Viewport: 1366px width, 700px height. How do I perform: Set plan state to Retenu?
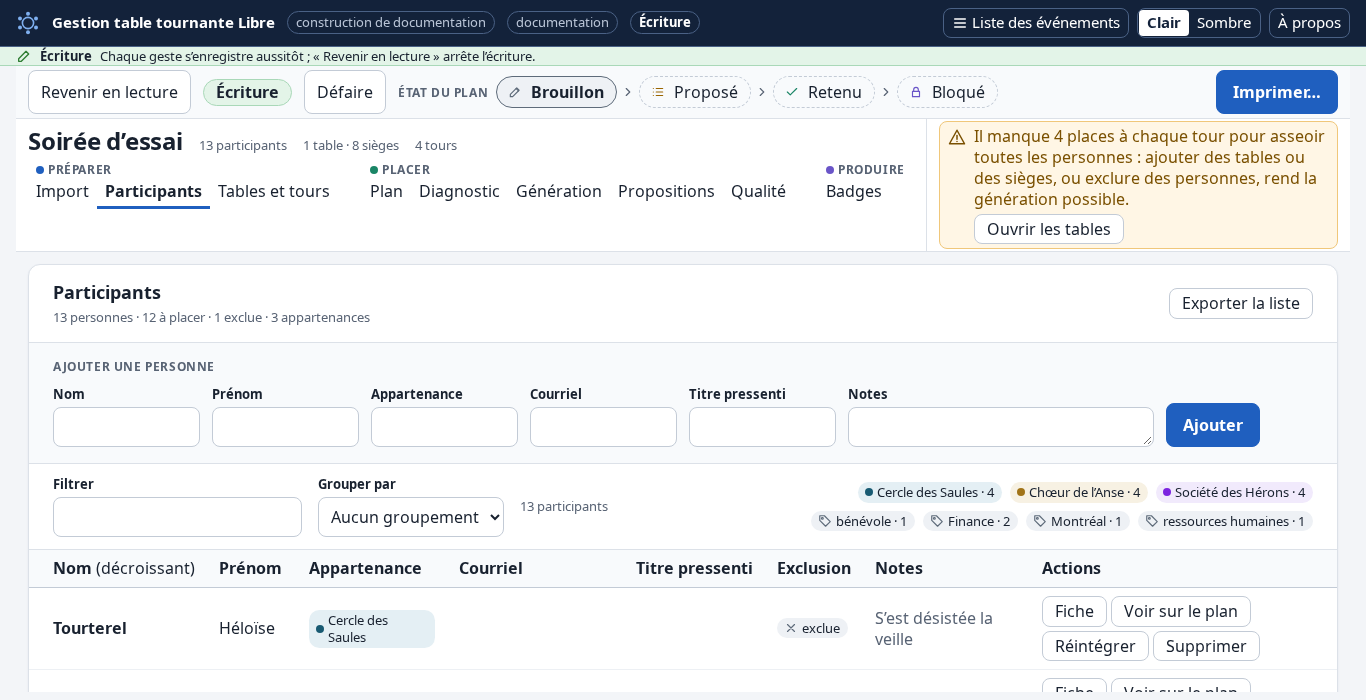[824, 92]
